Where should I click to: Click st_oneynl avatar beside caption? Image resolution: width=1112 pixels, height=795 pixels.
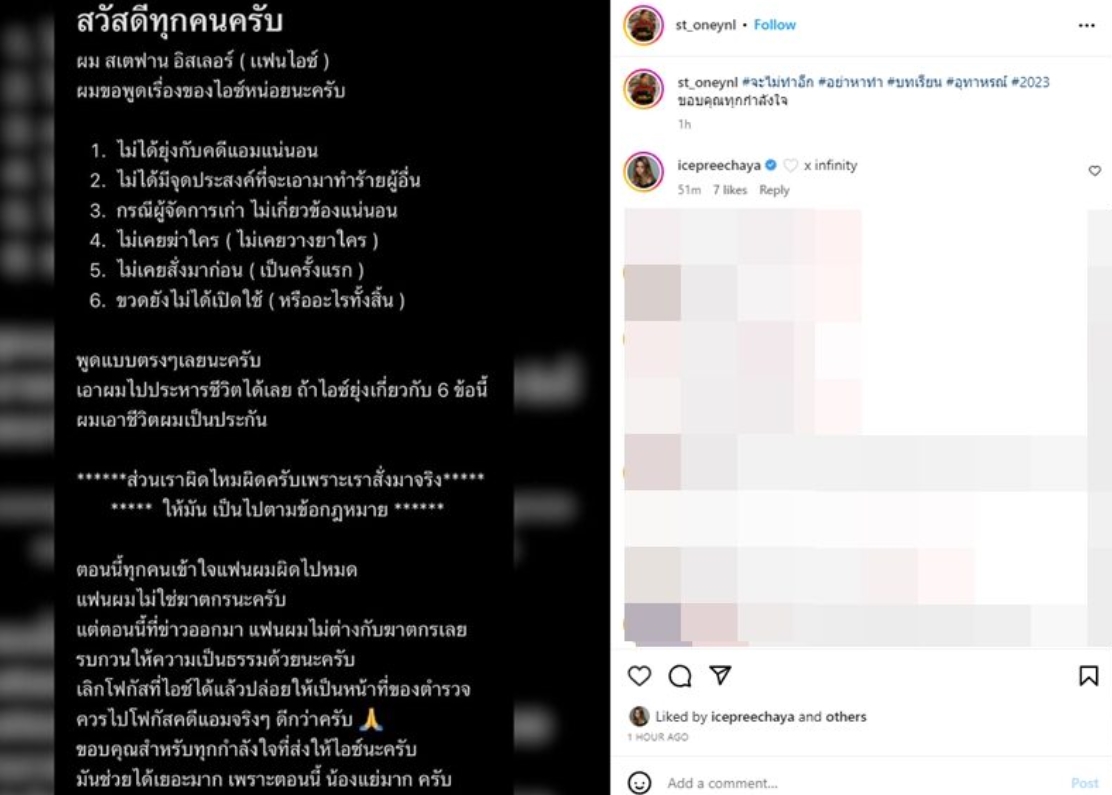pyautogui.click(x=643, y=89)
